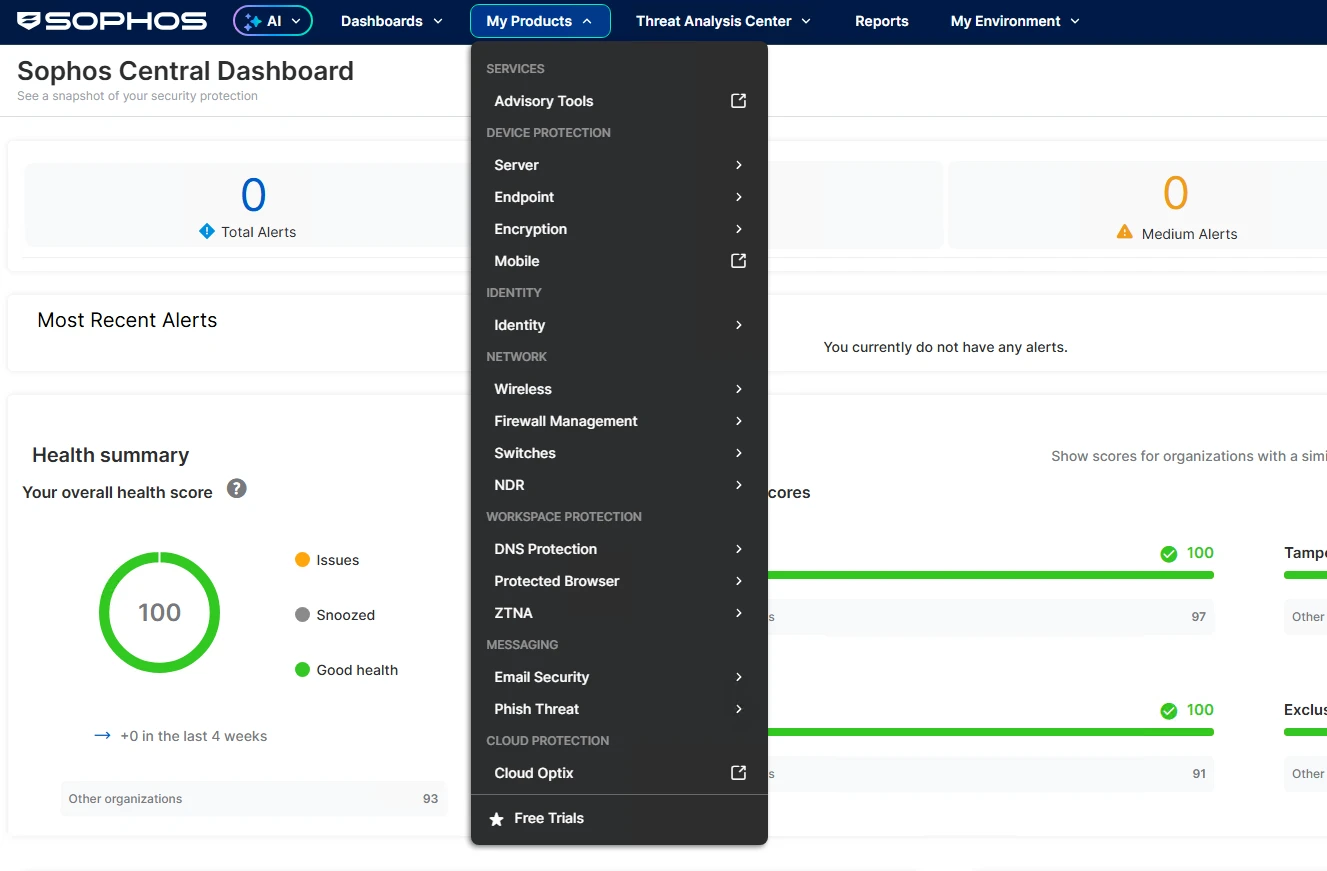Viewport: 1327px width, 871px height.
Task: Expand the DNS Protection submenu chevron
Action: pos(739,549)
